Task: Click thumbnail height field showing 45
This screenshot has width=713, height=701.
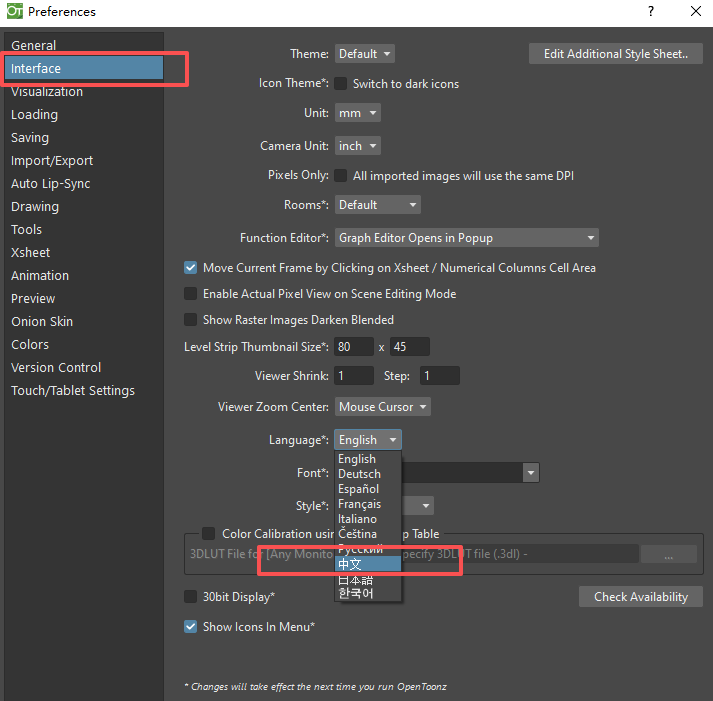Action: pyautogui.click(x=410, y=347)
